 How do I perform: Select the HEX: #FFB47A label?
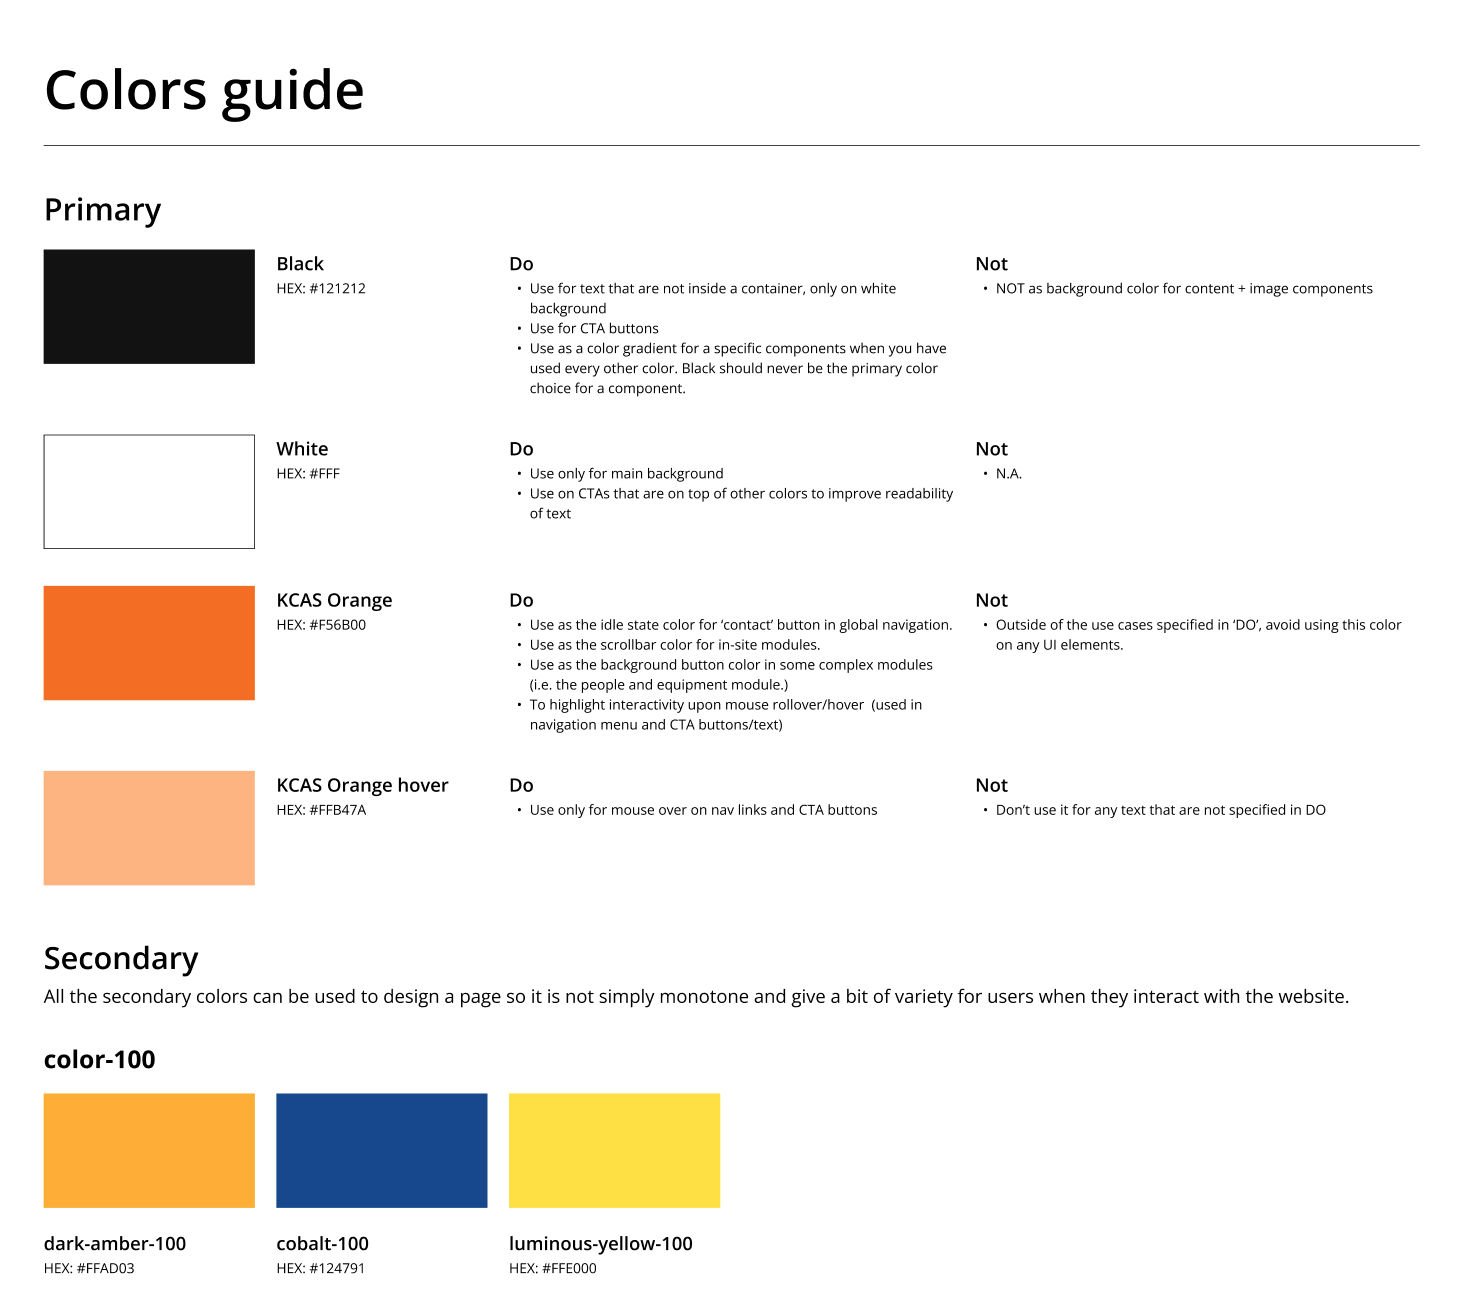(x=321, y=810)
